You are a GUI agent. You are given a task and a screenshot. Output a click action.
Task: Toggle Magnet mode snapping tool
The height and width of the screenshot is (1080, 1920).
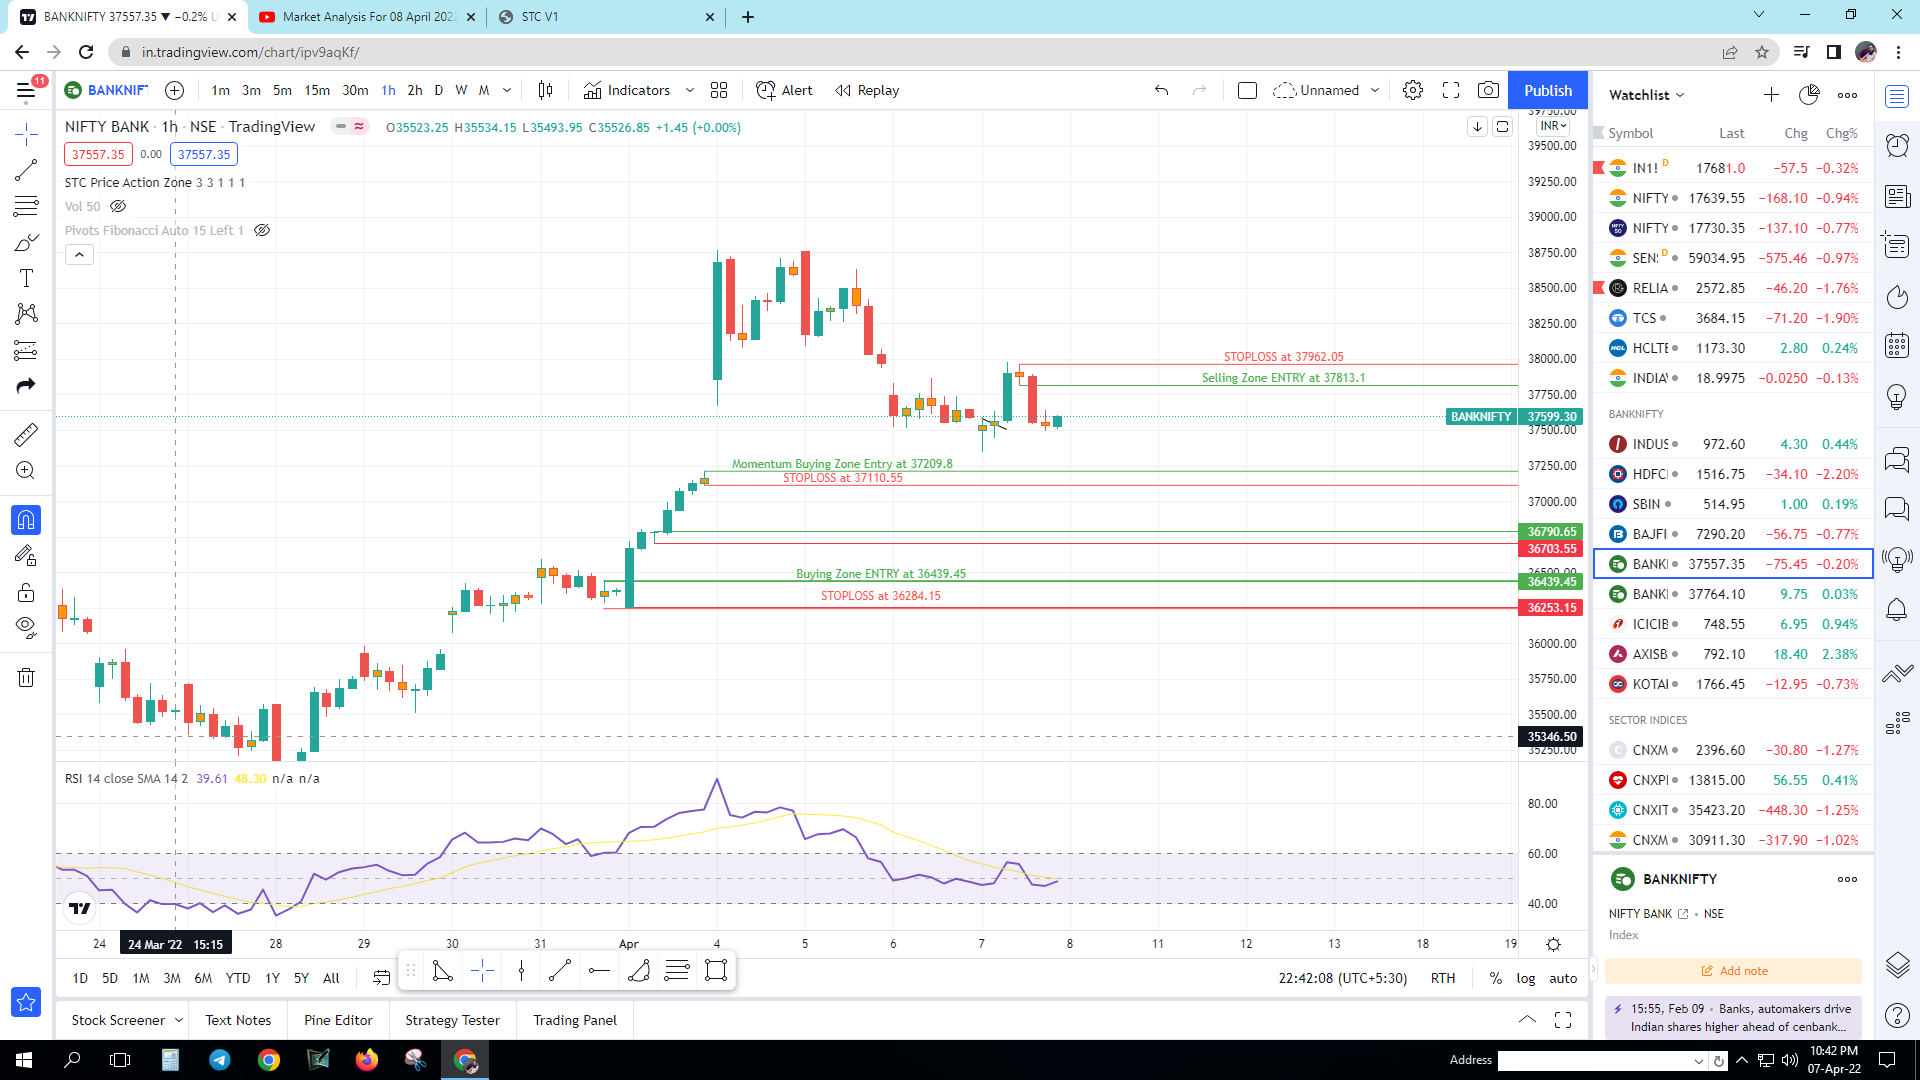click(26, 520)
